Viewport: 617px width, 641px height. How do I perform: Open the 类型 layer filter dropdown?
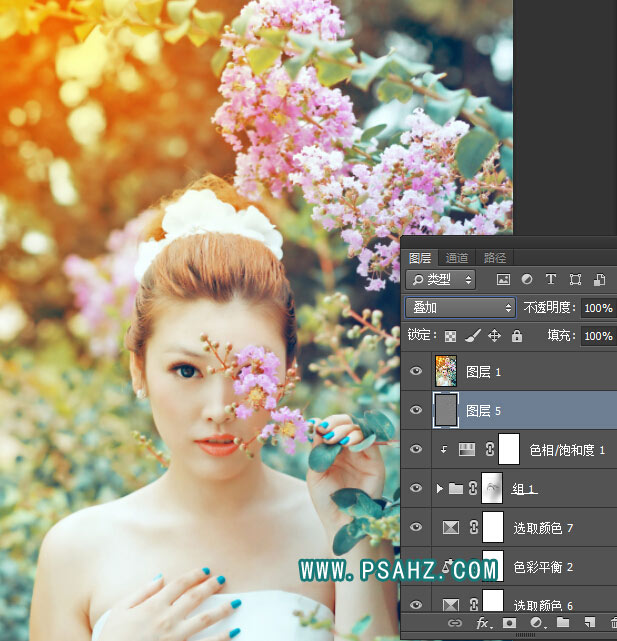click(441, 280)
